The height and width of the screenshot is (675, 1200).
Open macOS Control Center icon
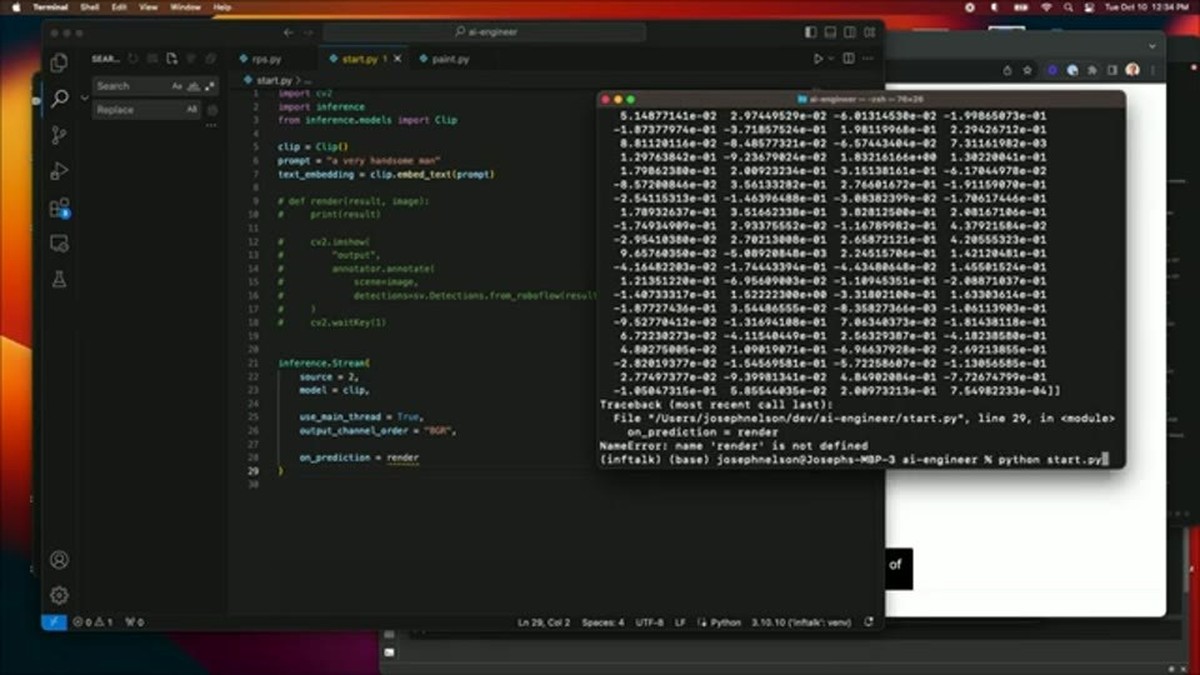tap(1088, 7)
